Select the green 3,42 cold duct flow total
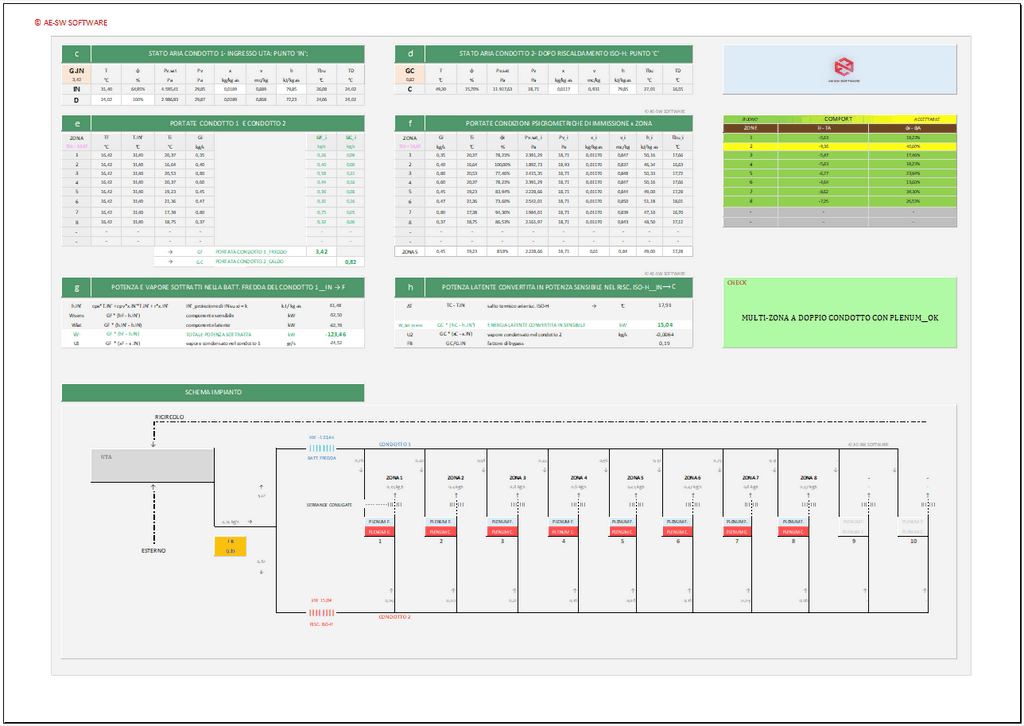 tap(322, 252)
